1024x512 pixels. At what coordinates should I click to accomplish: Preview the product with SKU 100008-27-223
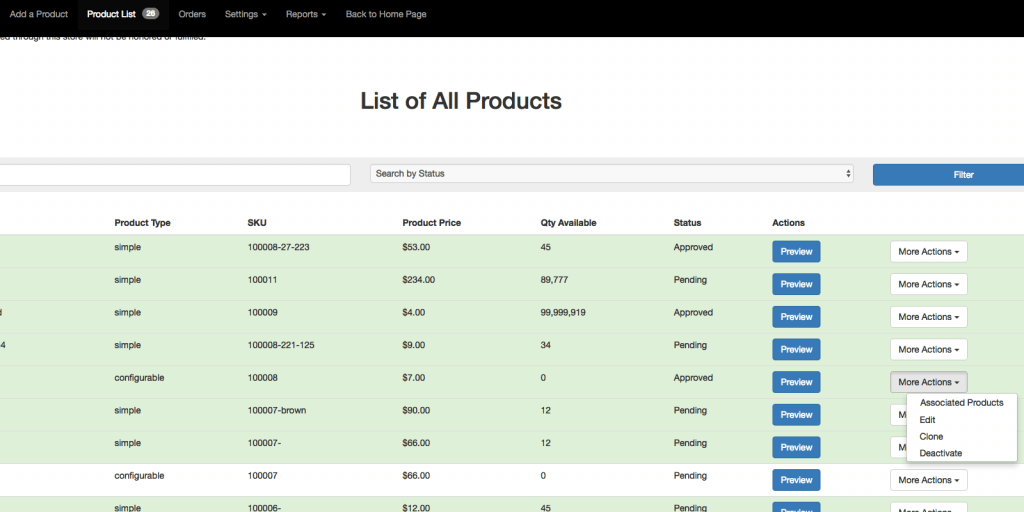796,252
